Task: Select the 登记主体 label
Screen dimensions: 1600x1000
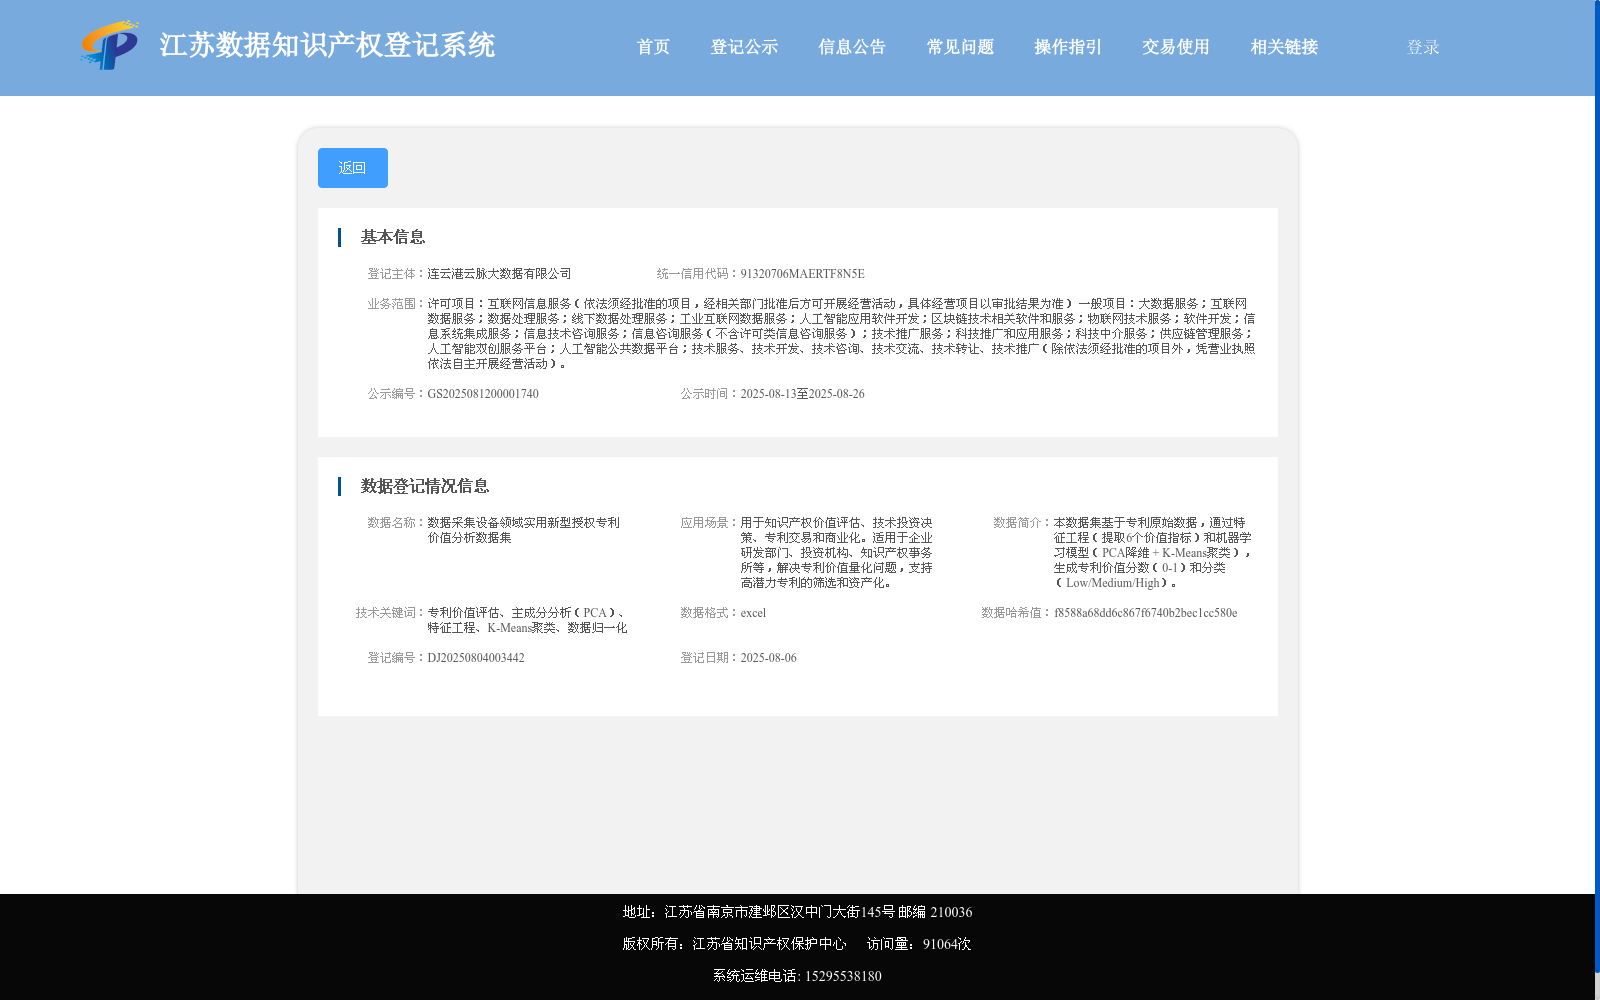Action: point(394,274)
